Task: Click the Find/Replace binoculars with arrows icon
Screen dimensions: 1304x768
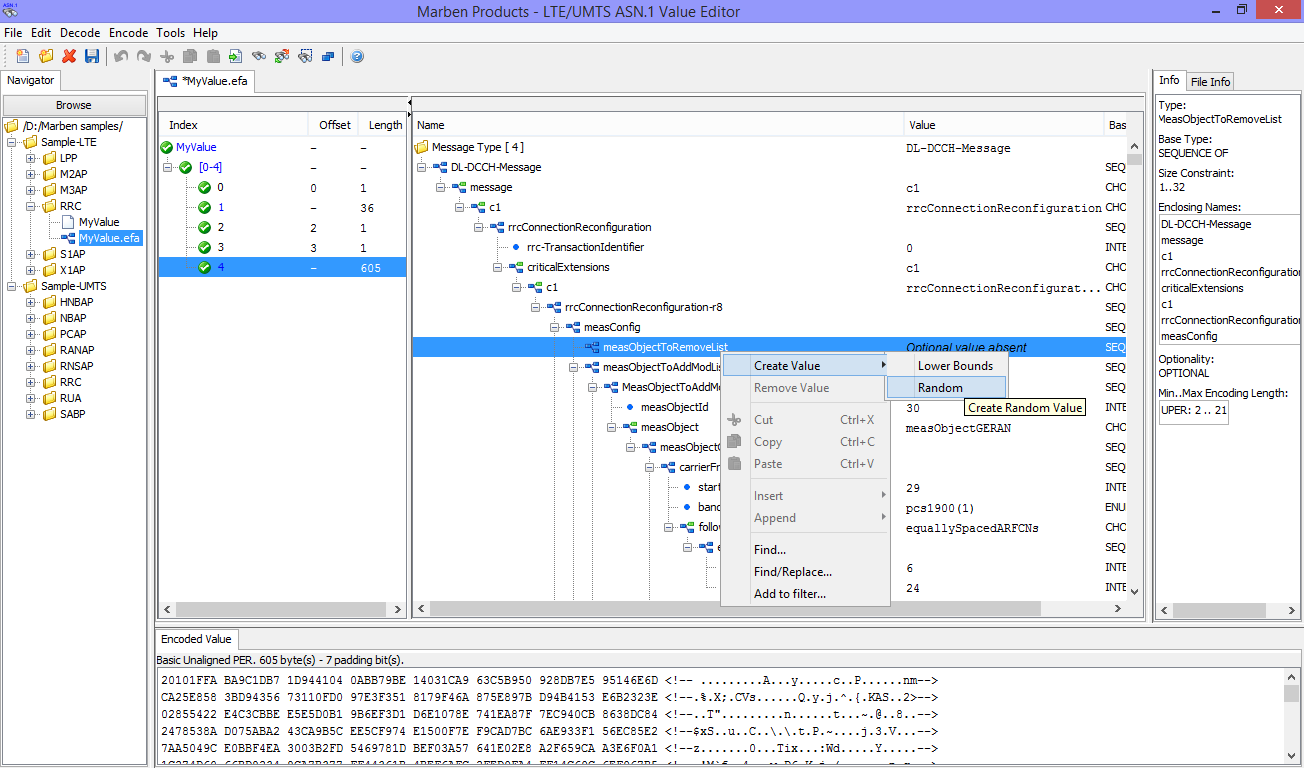Action: click(x=282, y=56)
